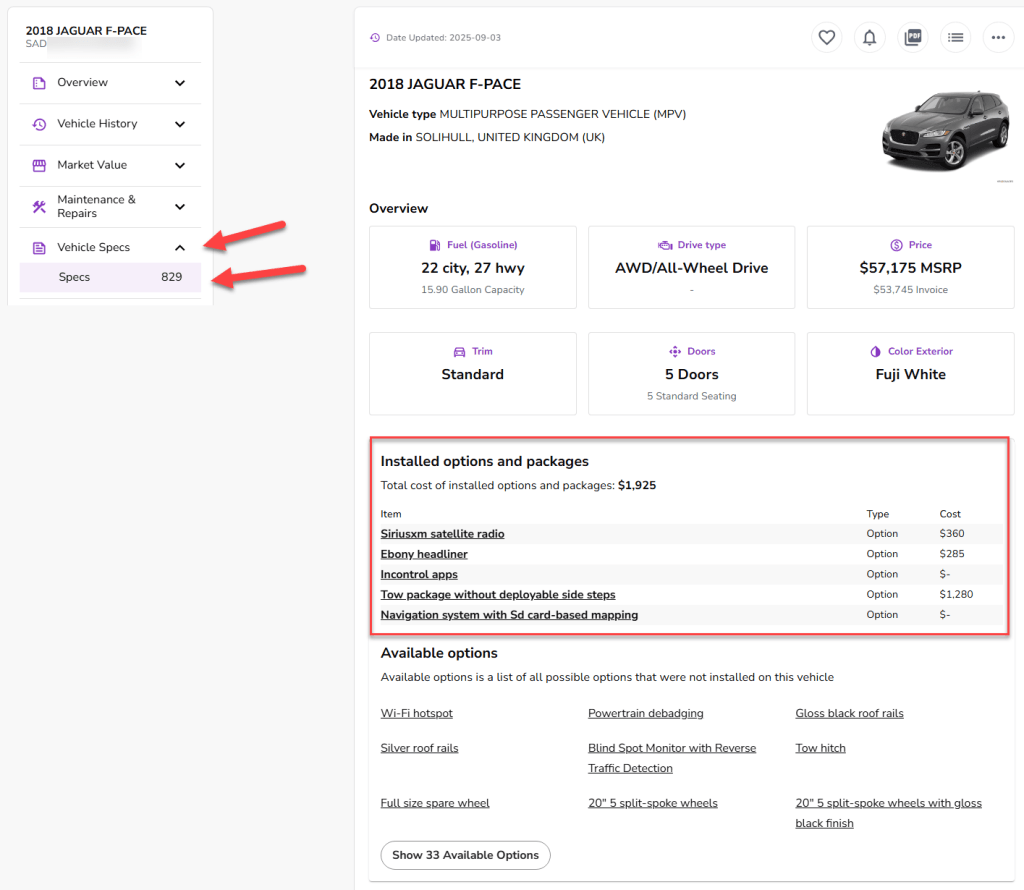Open notifications via the bell icon
The height and width of the screenshot is (890, 1024).
(x=870, y=37)
